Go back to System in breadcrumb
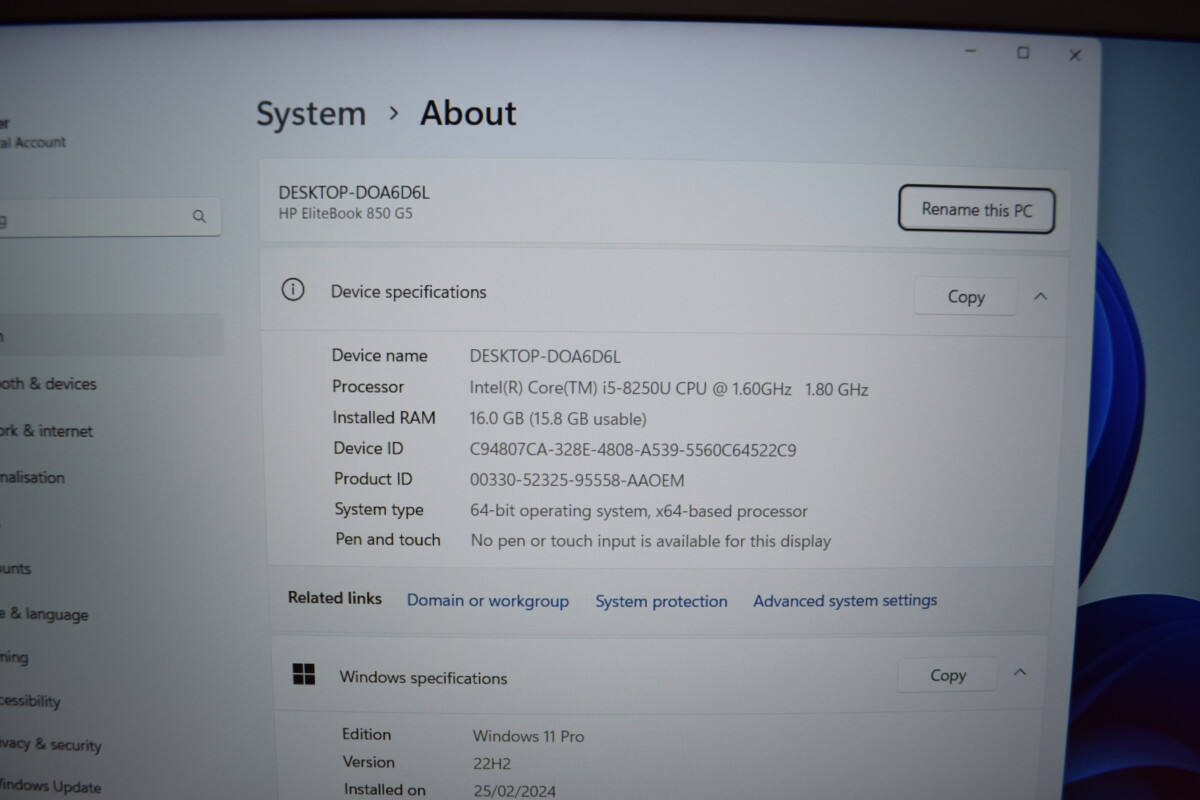Viewport: 1200px width, 800px height. click(311, 114)
